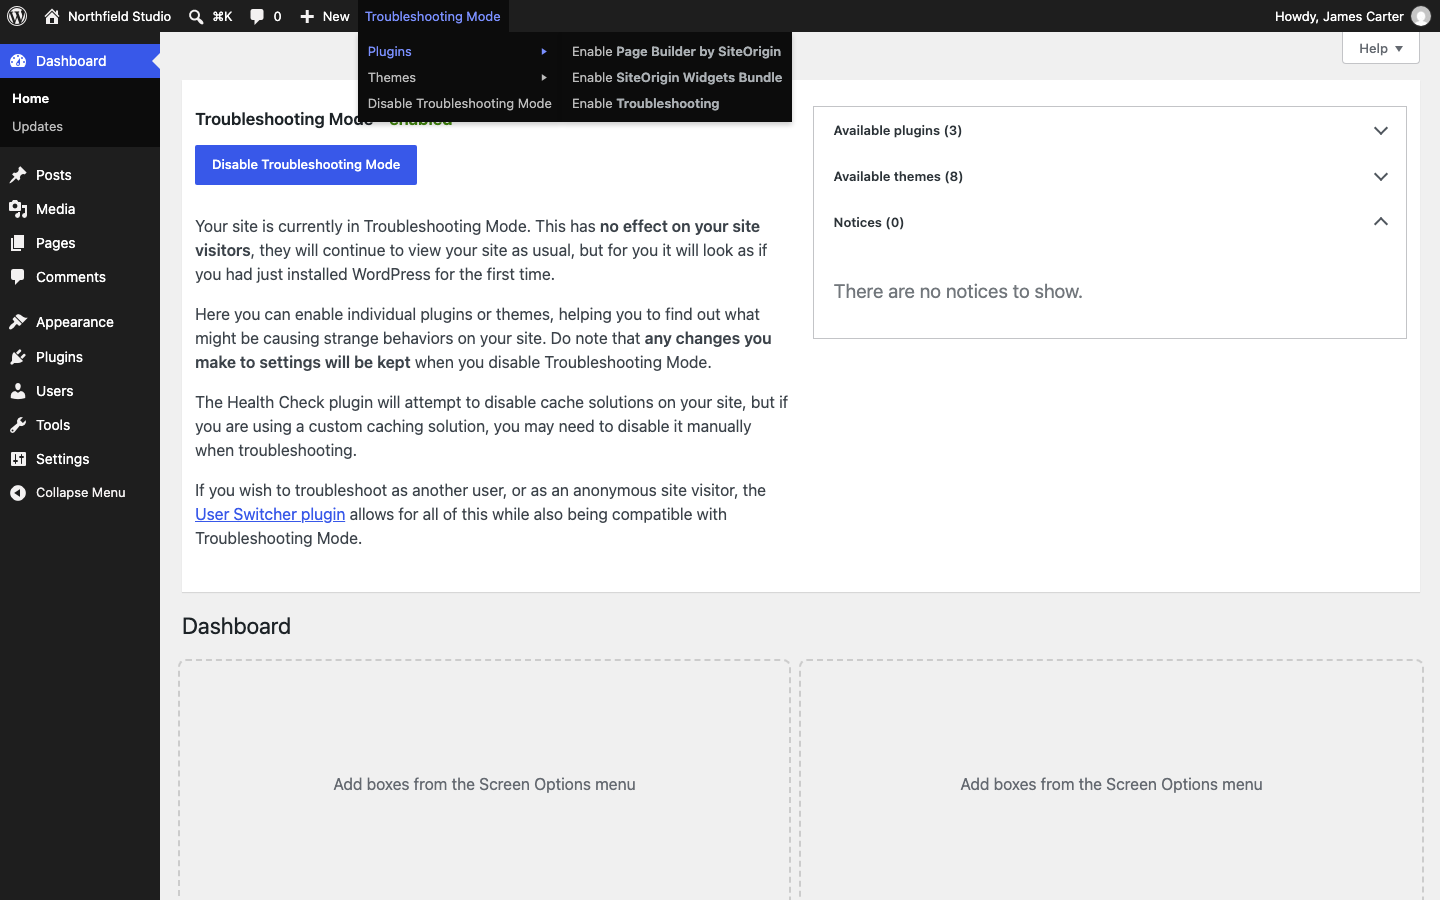
Task: Click the home icon beside Northfield Studio
Action: pyautogui.click(x=52, y=16)
